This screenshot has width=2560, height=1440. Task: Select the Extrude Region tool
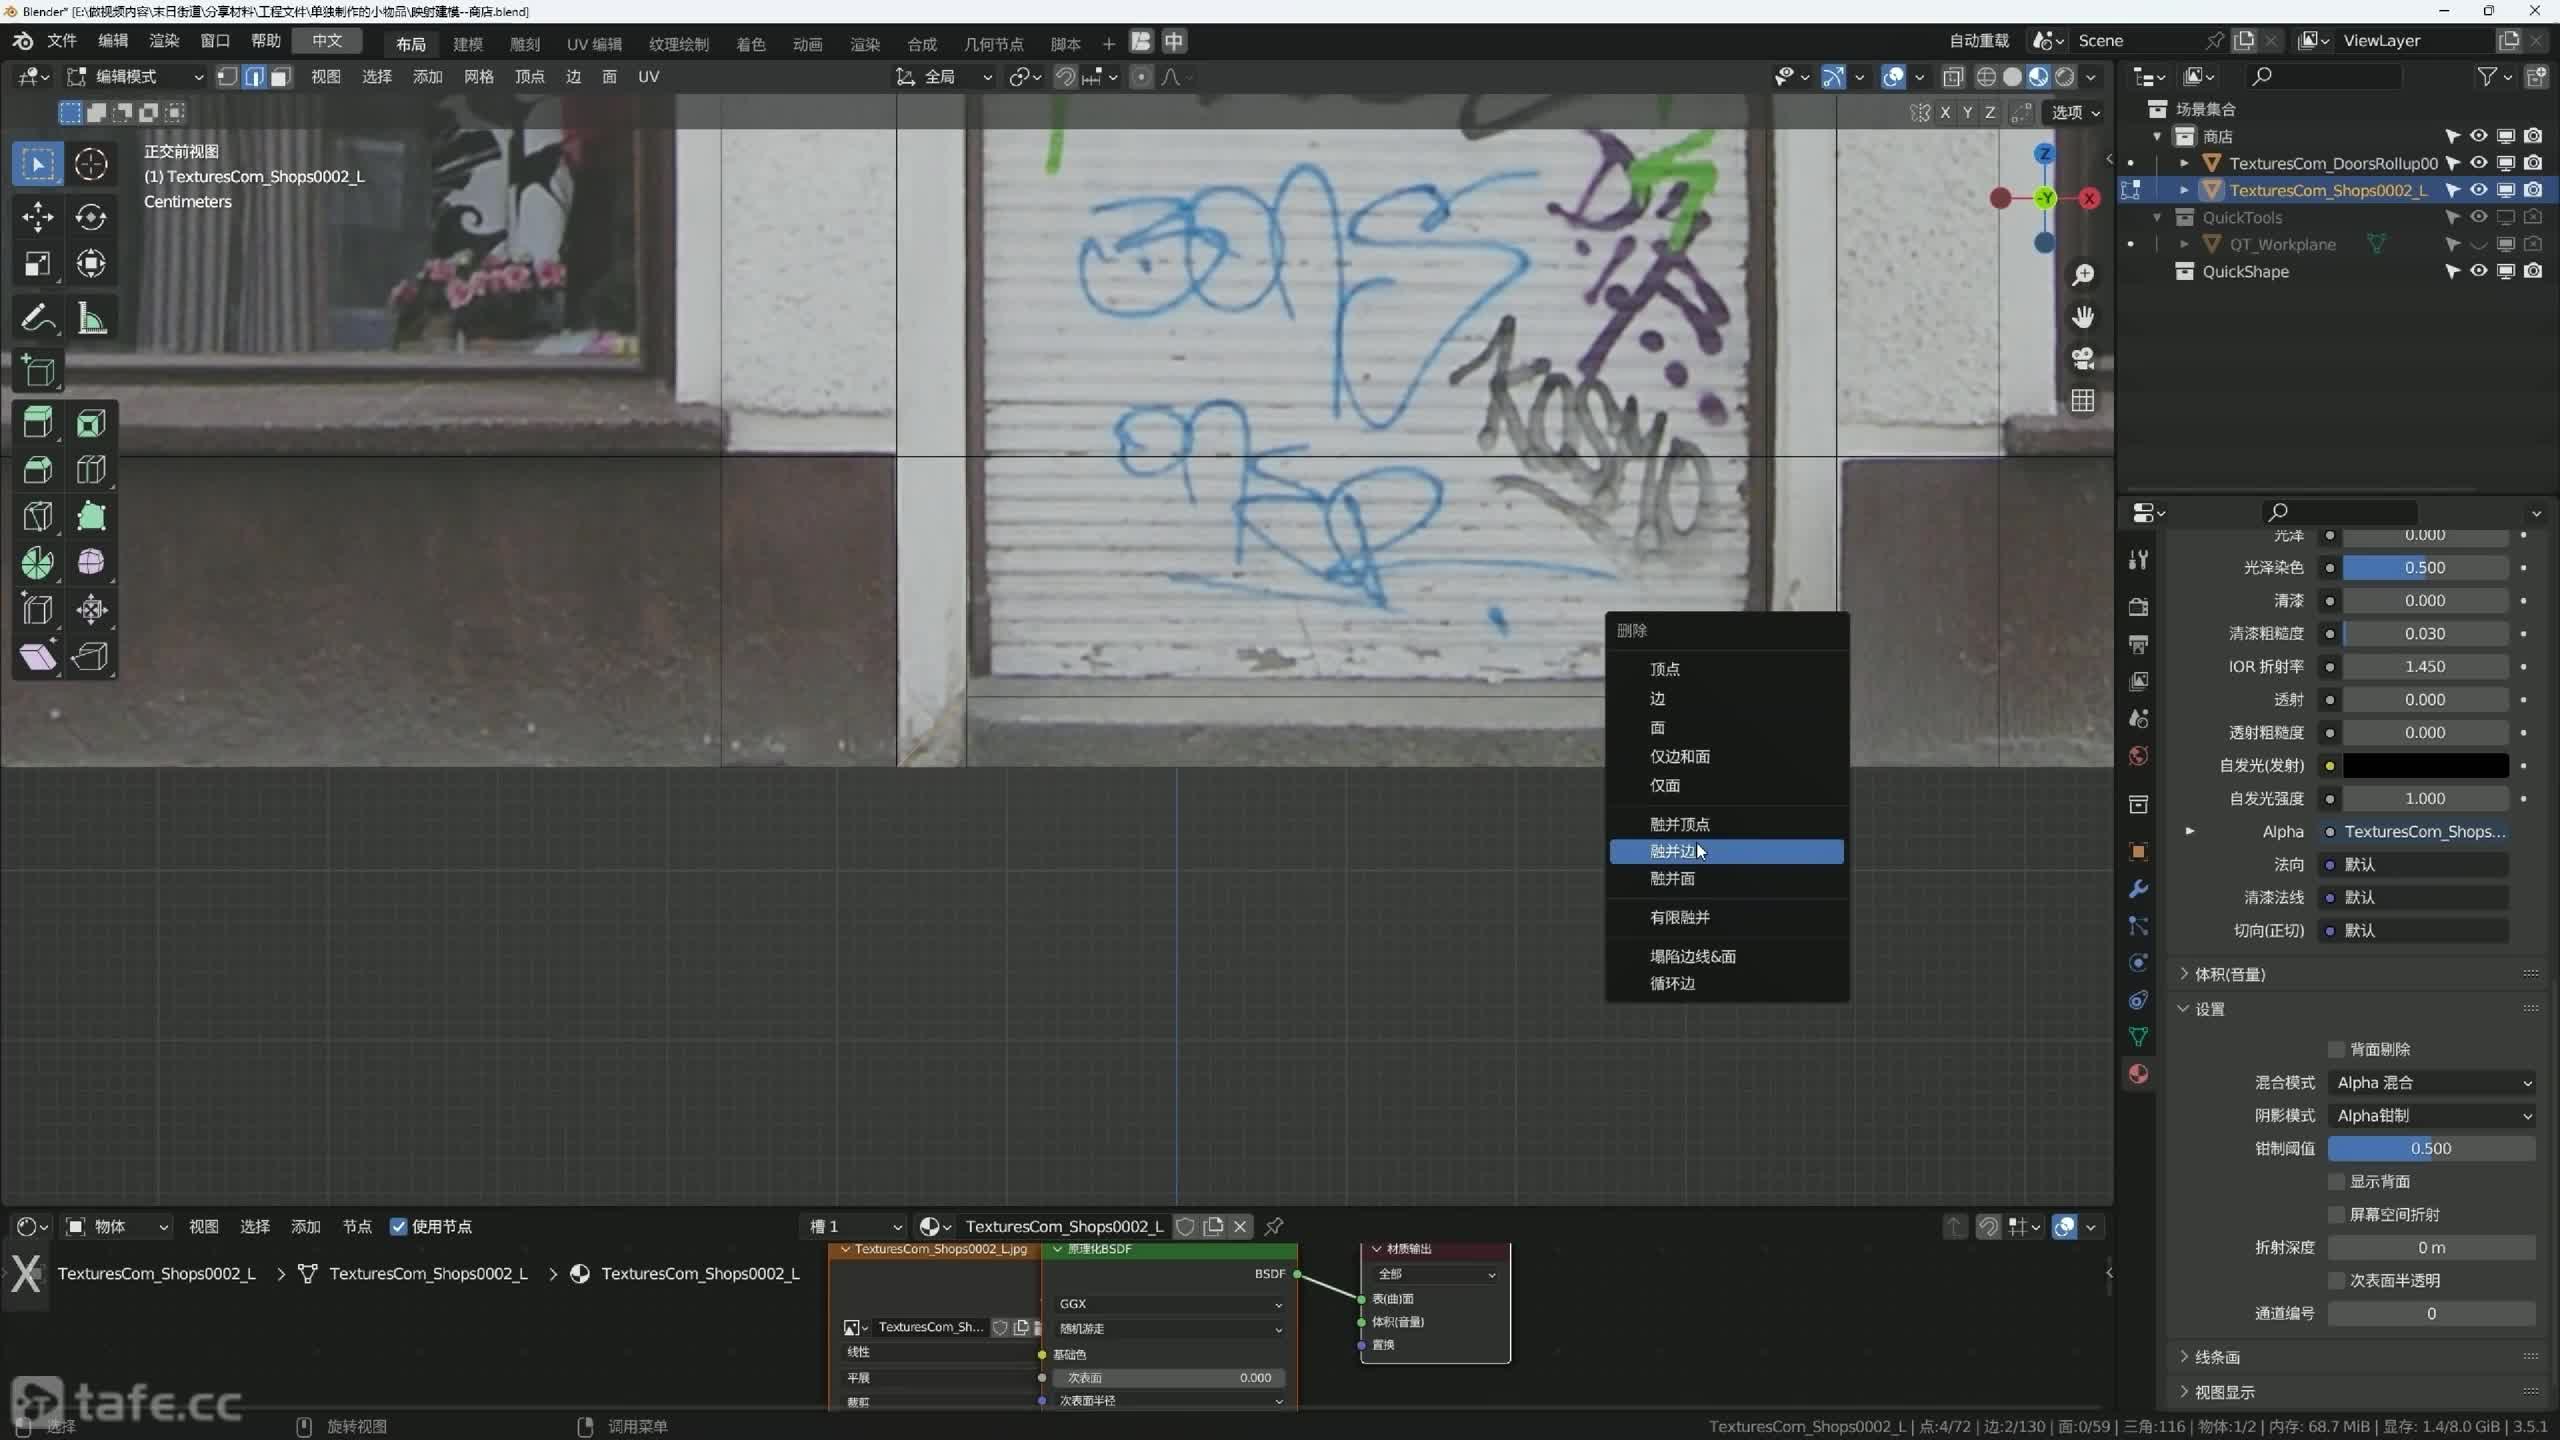pos(37,424)
